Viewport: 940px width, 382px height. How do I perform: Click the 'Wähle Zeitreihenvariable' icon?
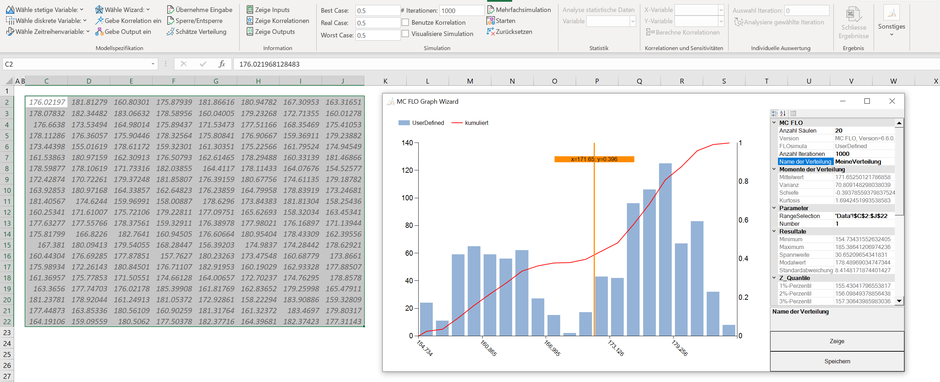pos(10,31)
